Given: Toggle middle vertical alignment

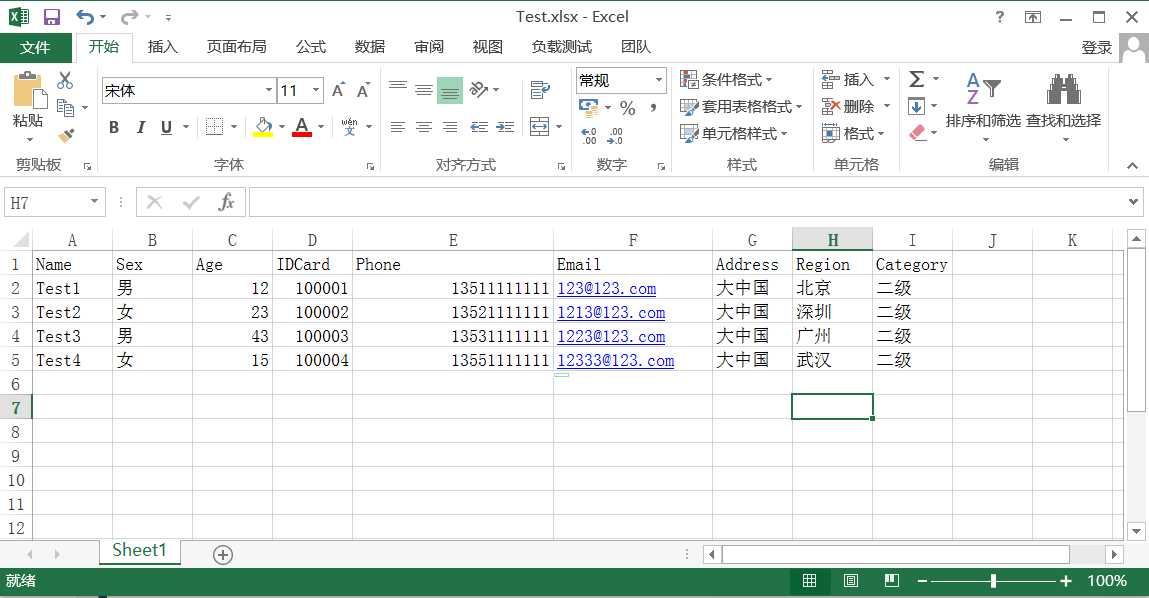Looking at the screenshot, I should pos(424,90).
